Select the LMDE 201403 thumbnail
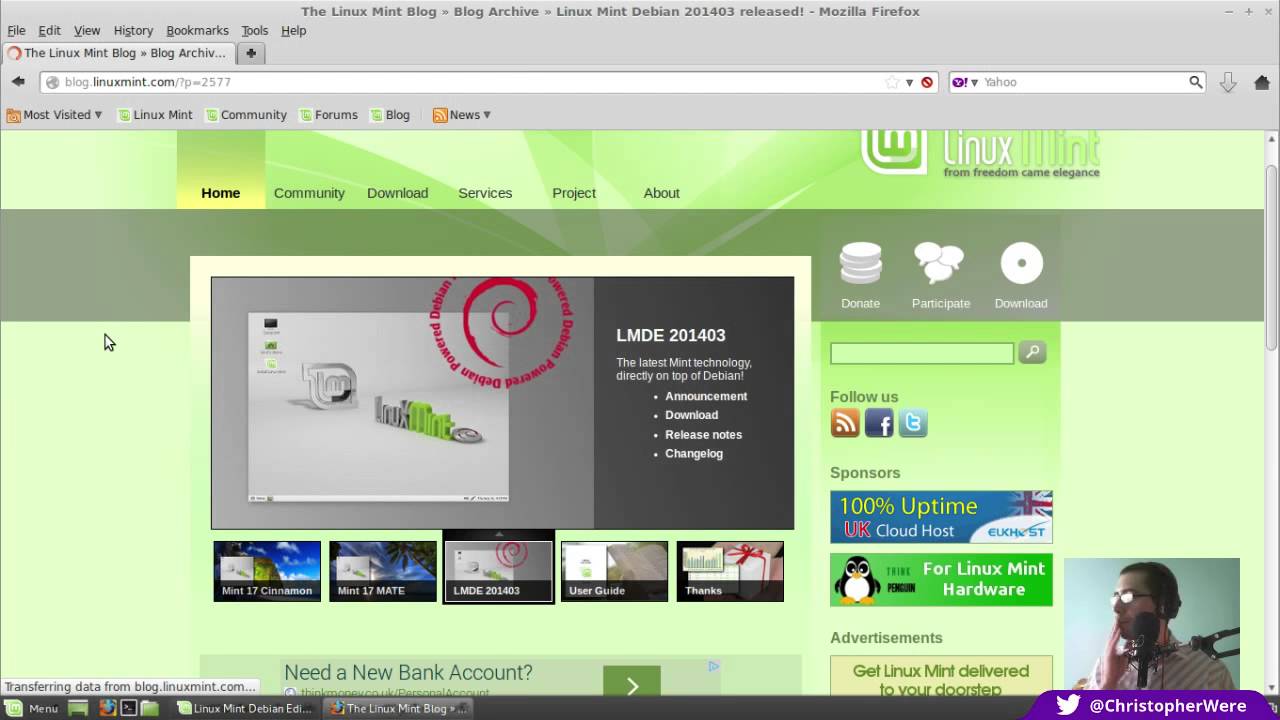The height and width of the screenshot is (720, 1280). click(499, 571)
